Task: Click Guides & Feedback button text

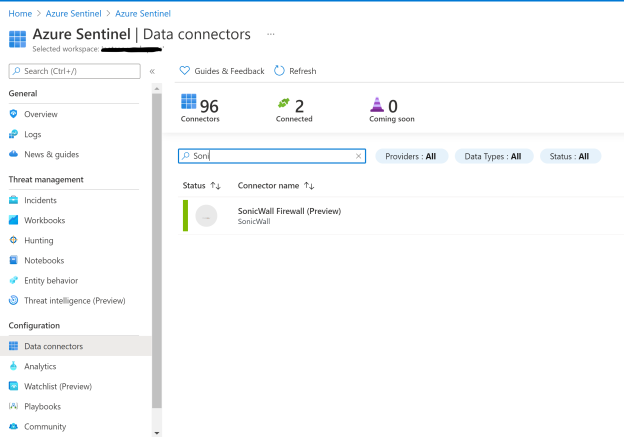Action: pos(229,71)
